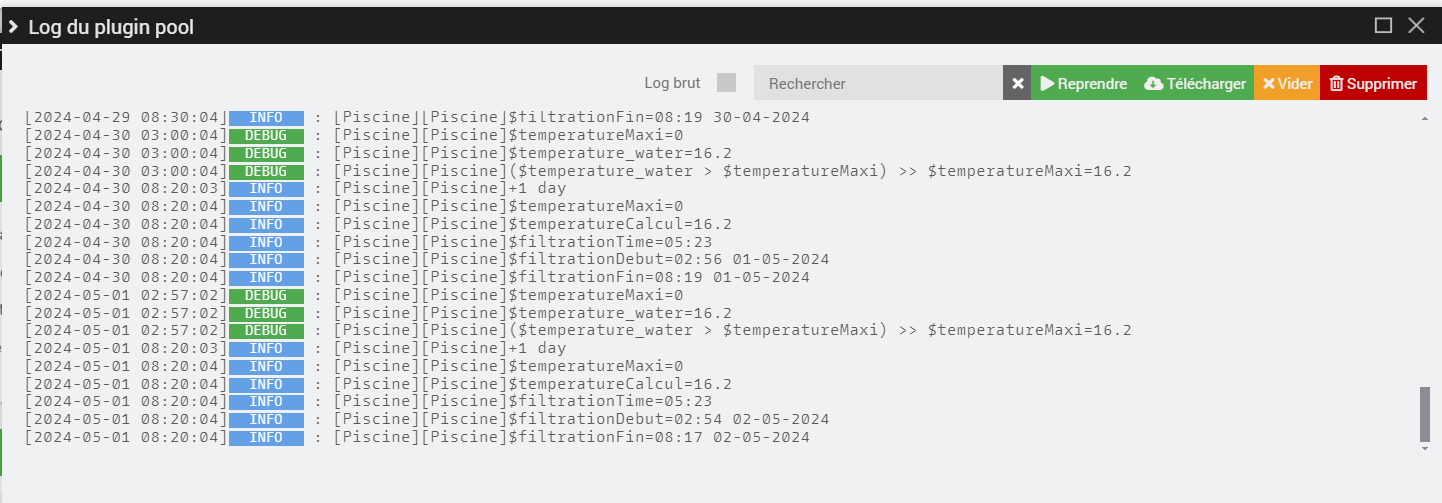The width and height of the screenshot is (1442, 503).
Task: Click the INFO badge on the filtrationDebut=02:54 line
Action: (x=266, y=419)
